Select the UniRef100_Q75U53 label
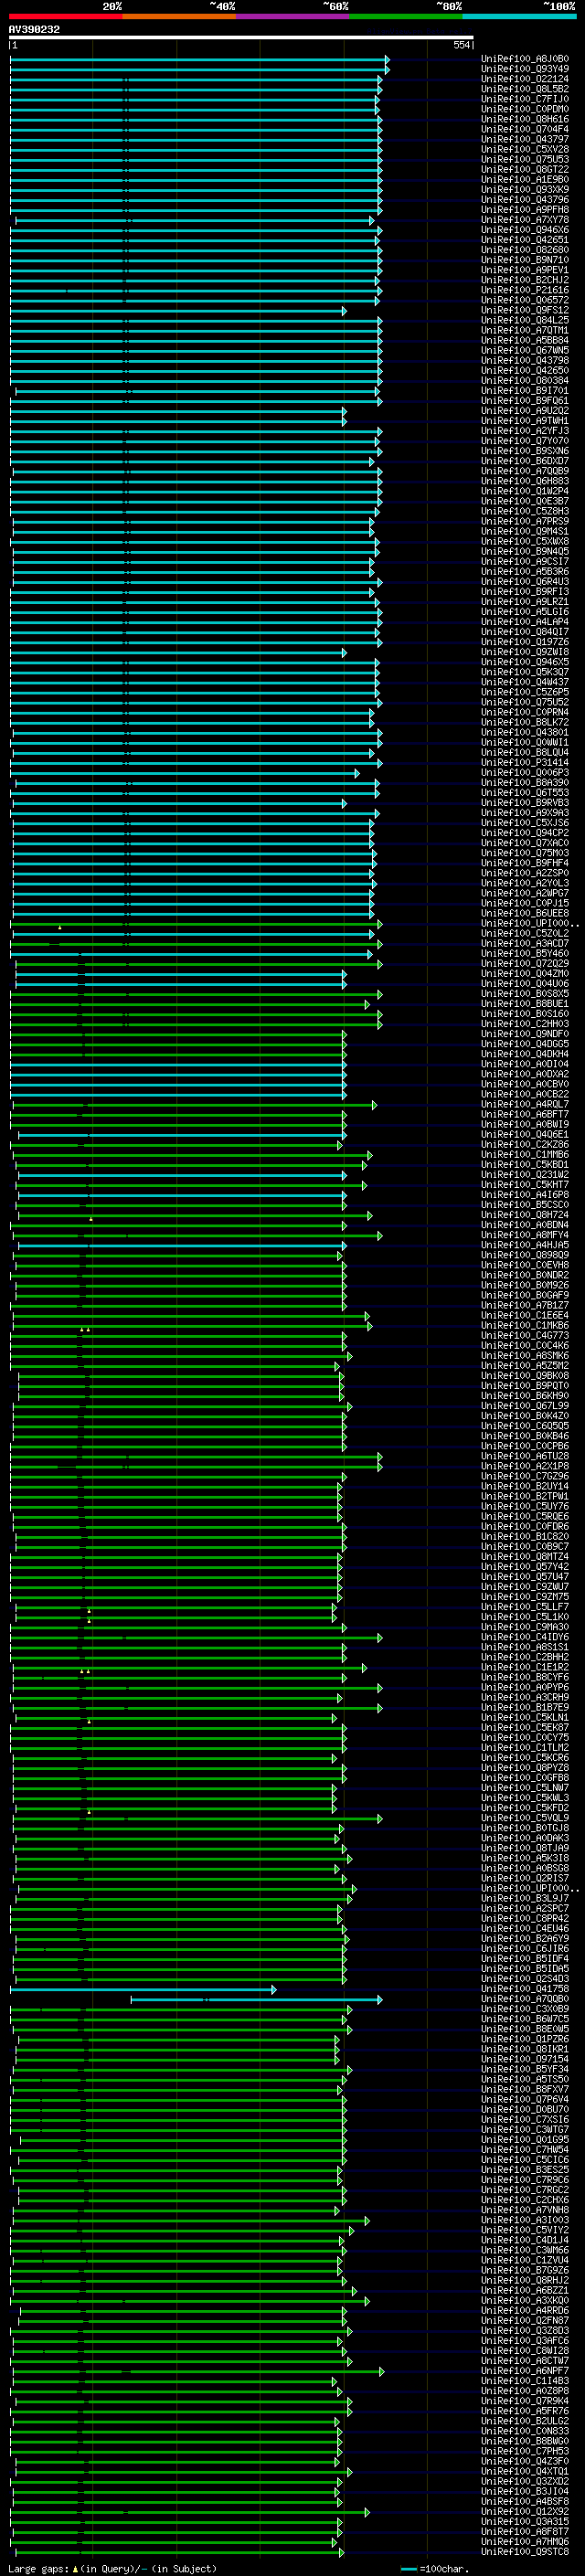The width and height of the screenshot is (585, 2576). 525,159
